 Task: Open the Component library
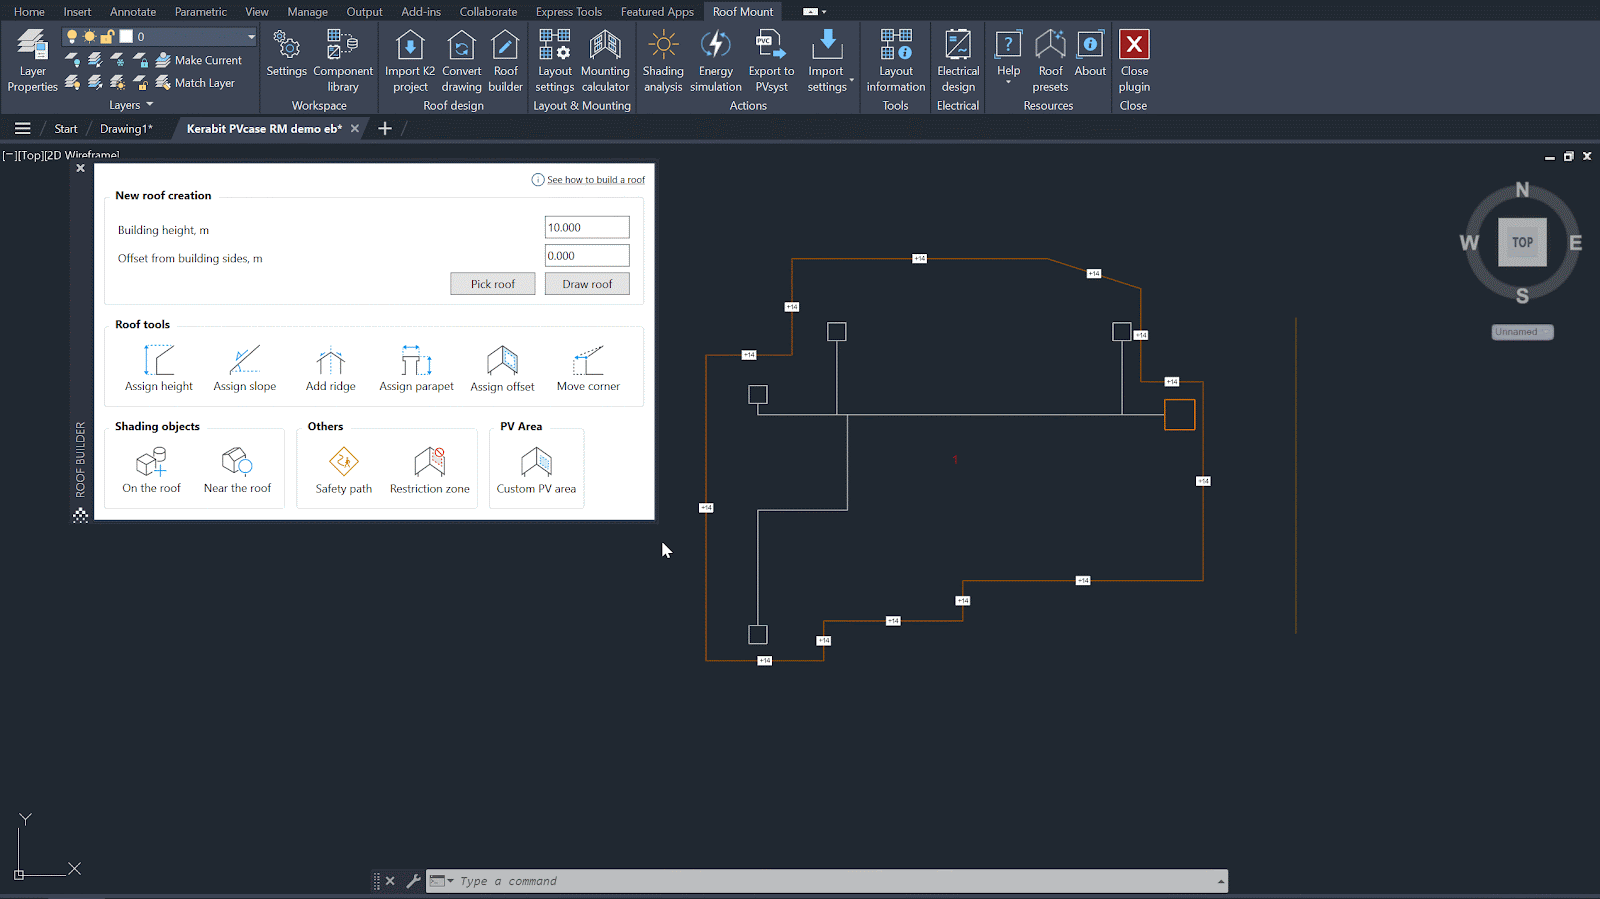(342, 61)
